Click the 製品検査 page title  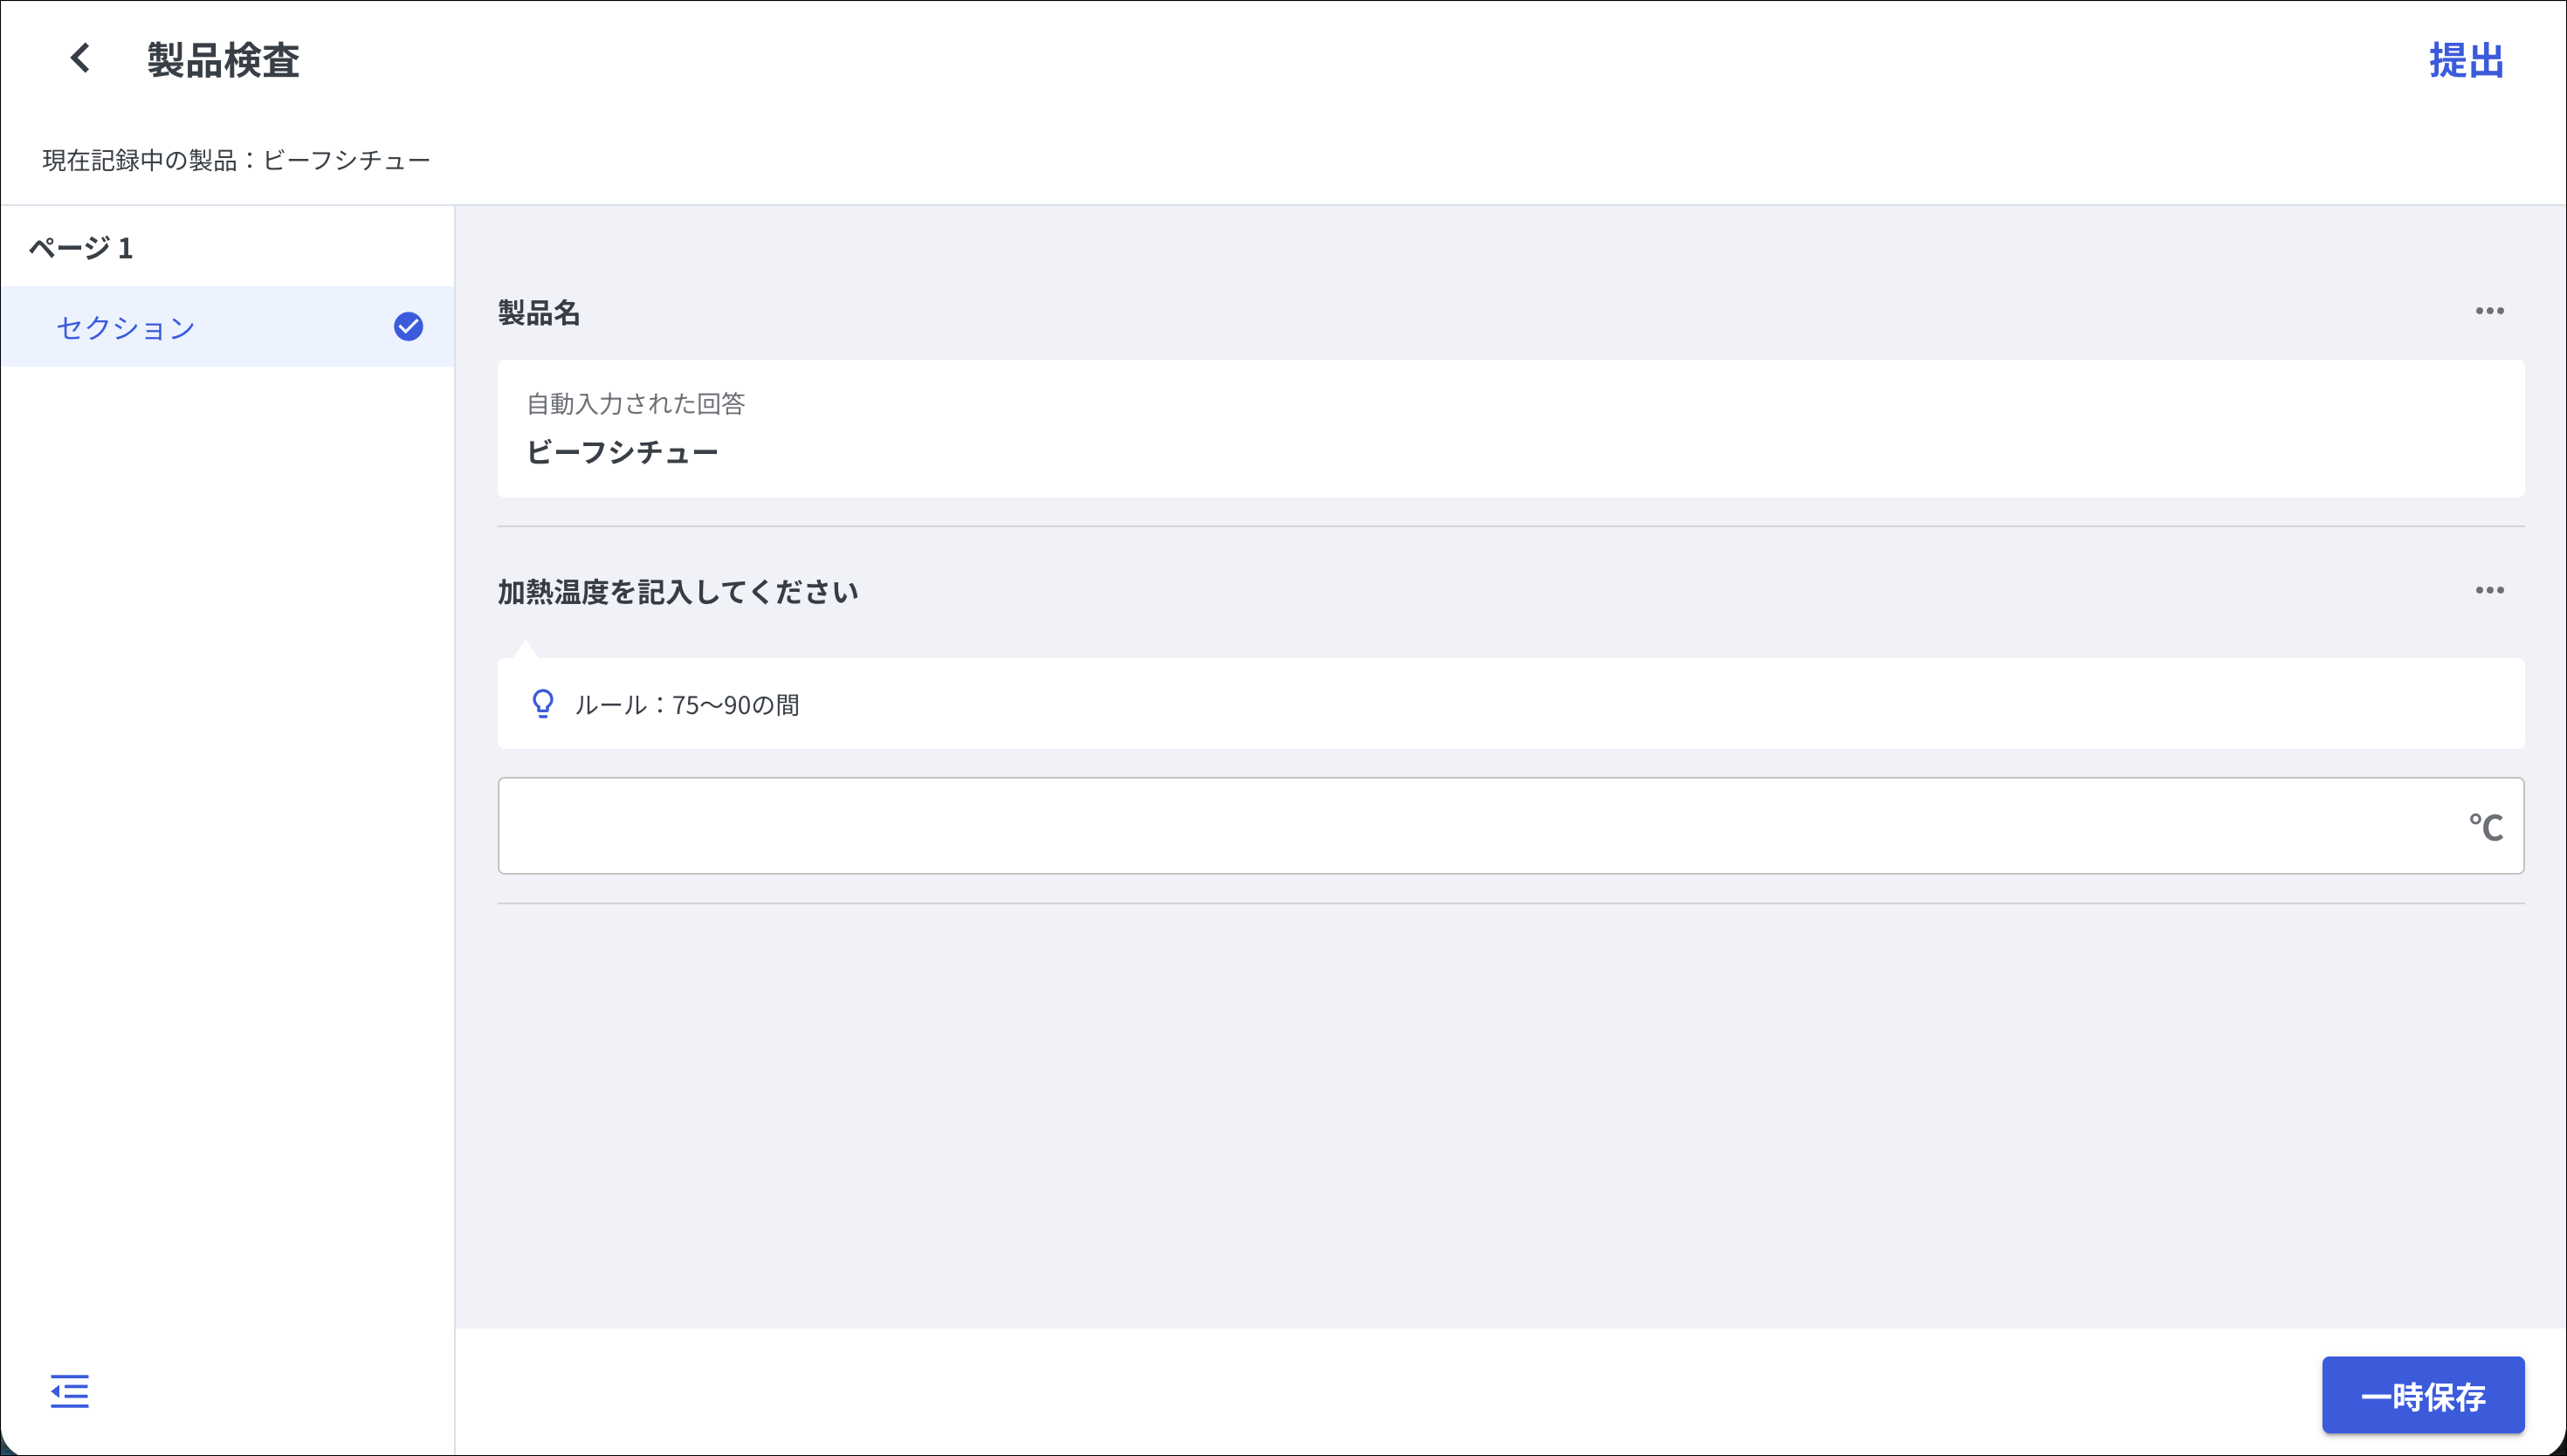(x=223, y=60)
